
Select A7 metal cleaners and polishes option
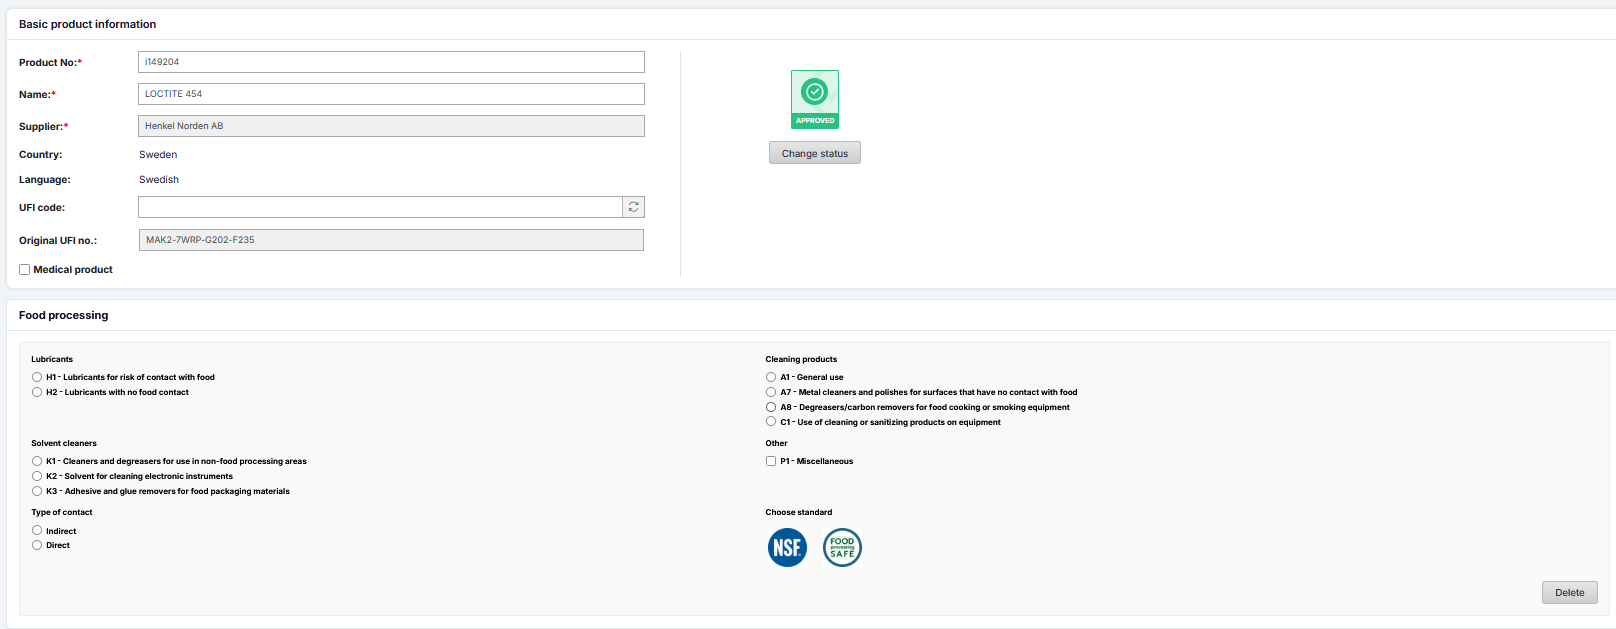771,392
